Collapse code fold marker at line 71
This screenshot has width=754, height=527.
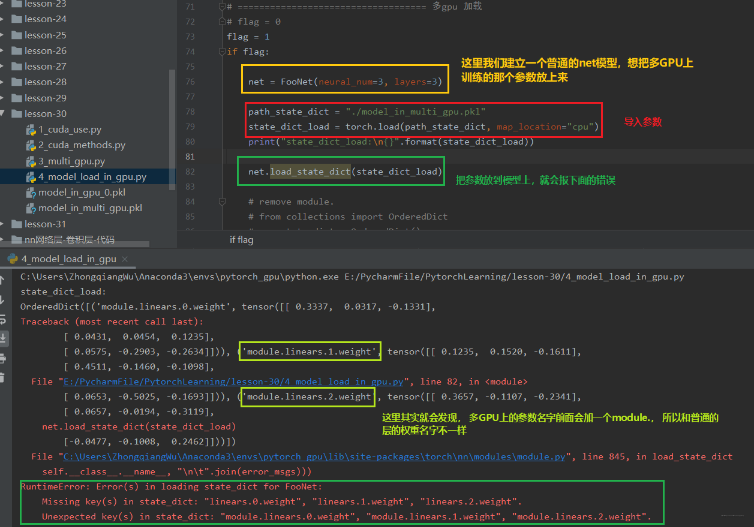click(x=222, y=7)
